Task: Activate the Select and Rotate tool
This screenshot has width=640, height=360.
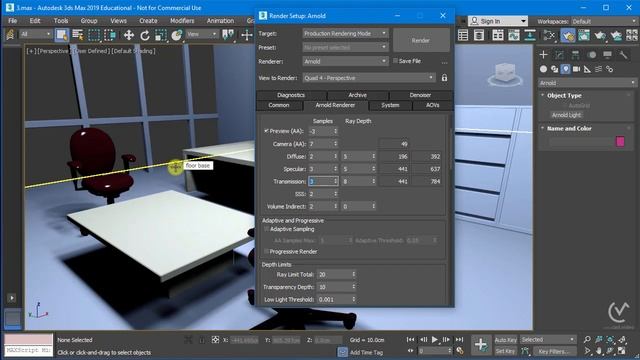Action: point(145,36)
